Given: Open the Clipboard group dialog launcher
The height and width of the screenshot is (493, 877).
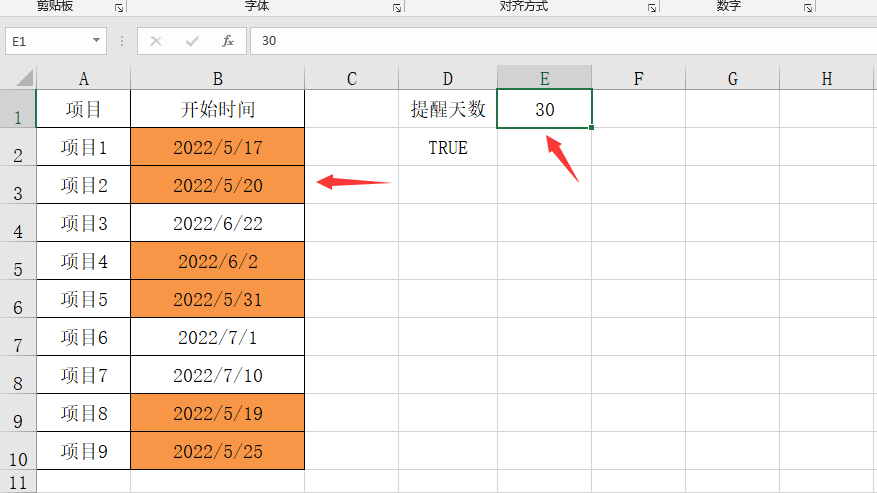Looking at the screenshot, I should pos(119,7).
